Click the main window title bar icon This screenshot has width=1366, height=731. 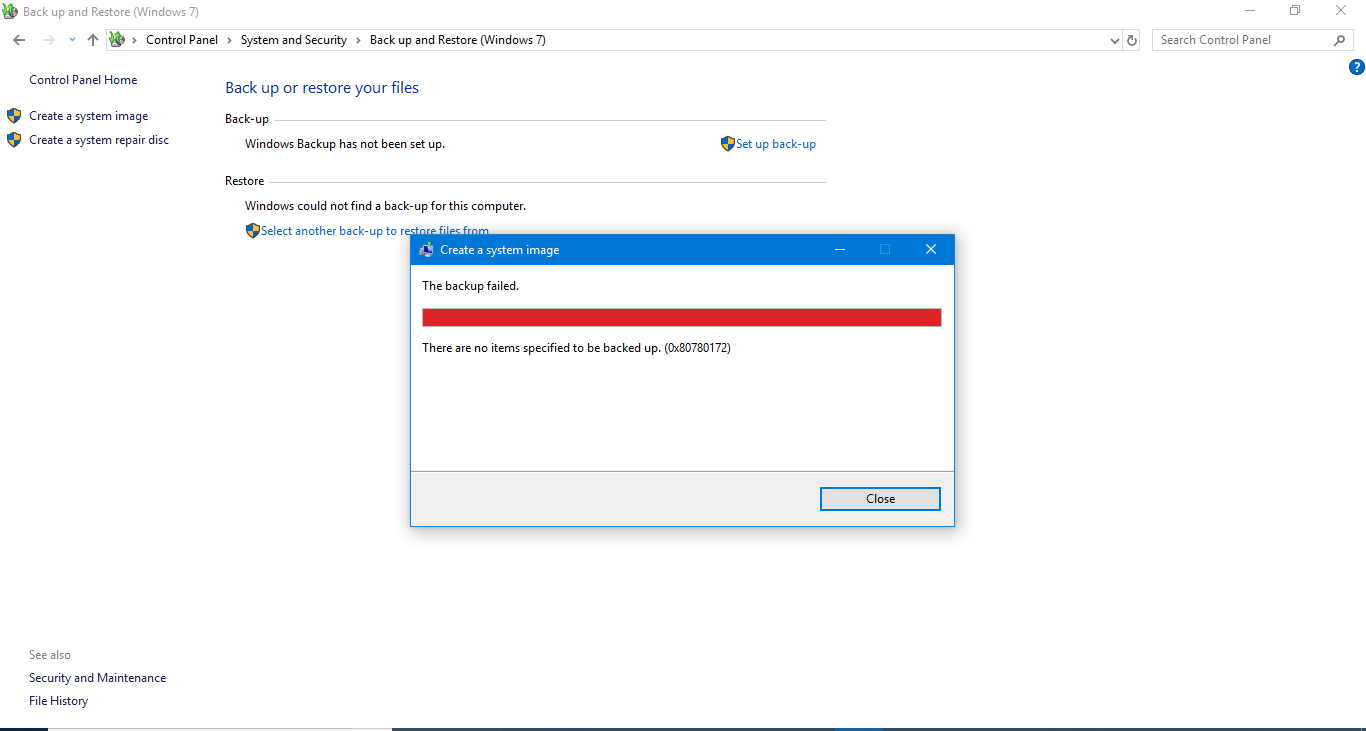[x=11, y=11]
